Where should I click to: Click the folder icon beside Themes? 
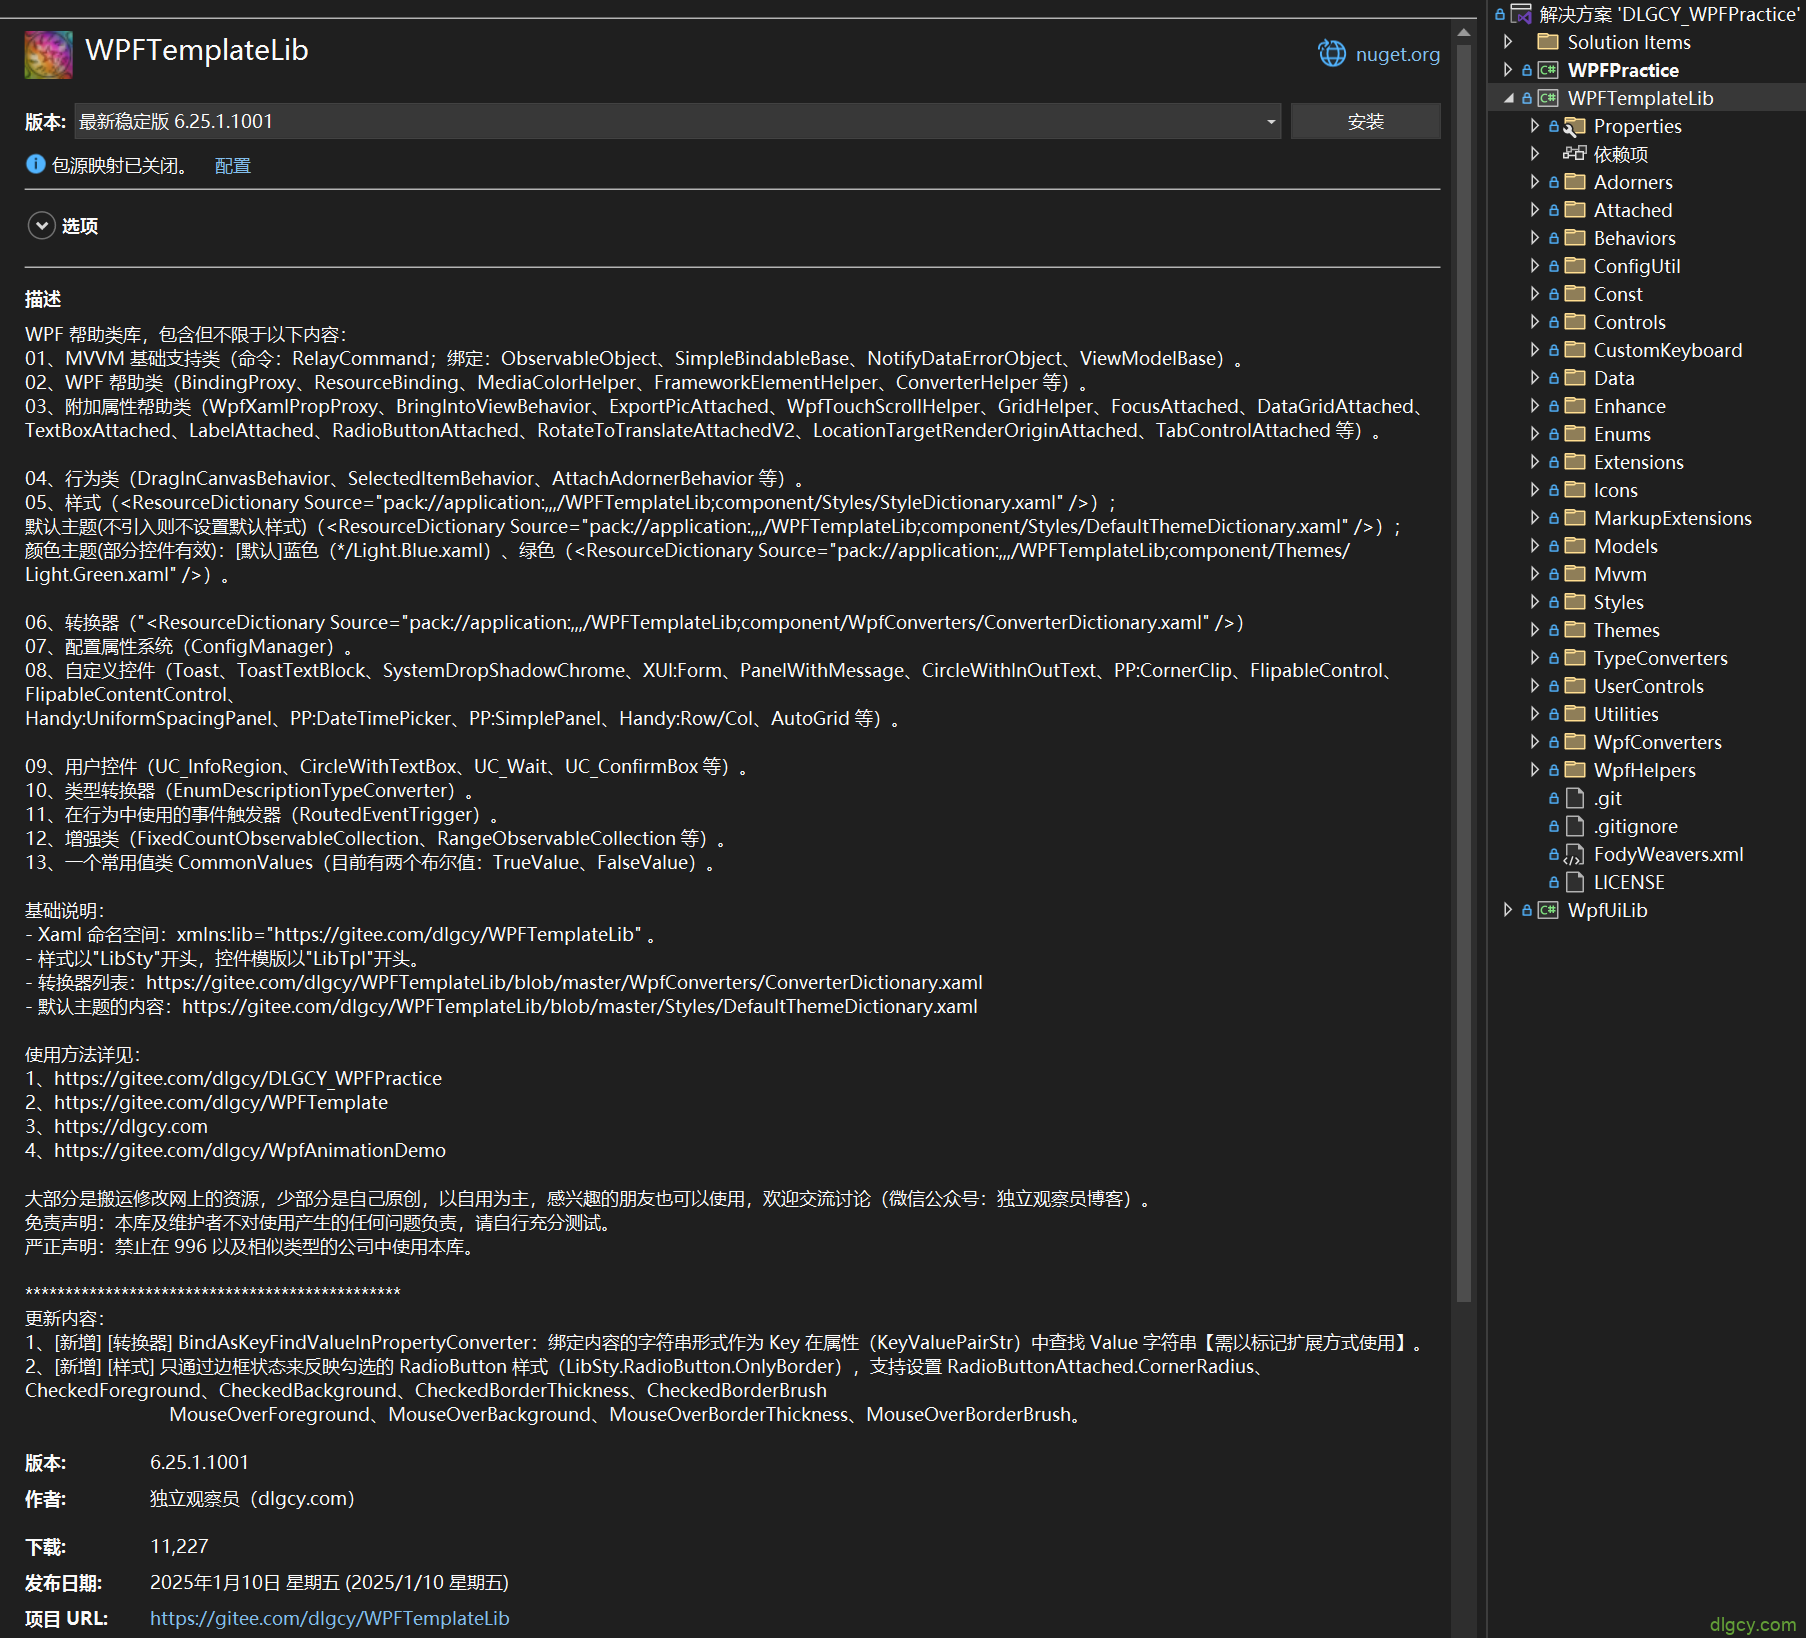1575,630
